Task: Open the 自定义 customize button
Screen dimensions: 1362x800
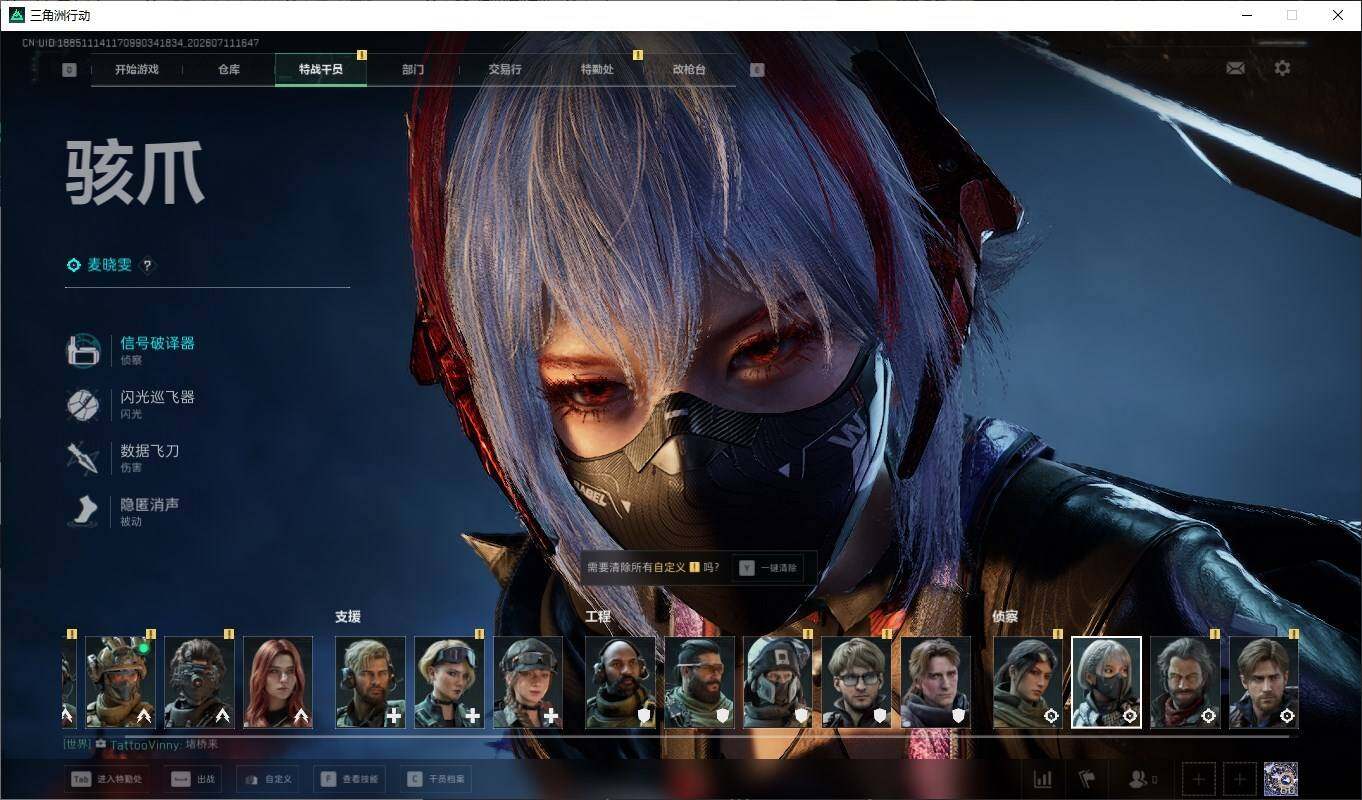Action: coord(268,779)
